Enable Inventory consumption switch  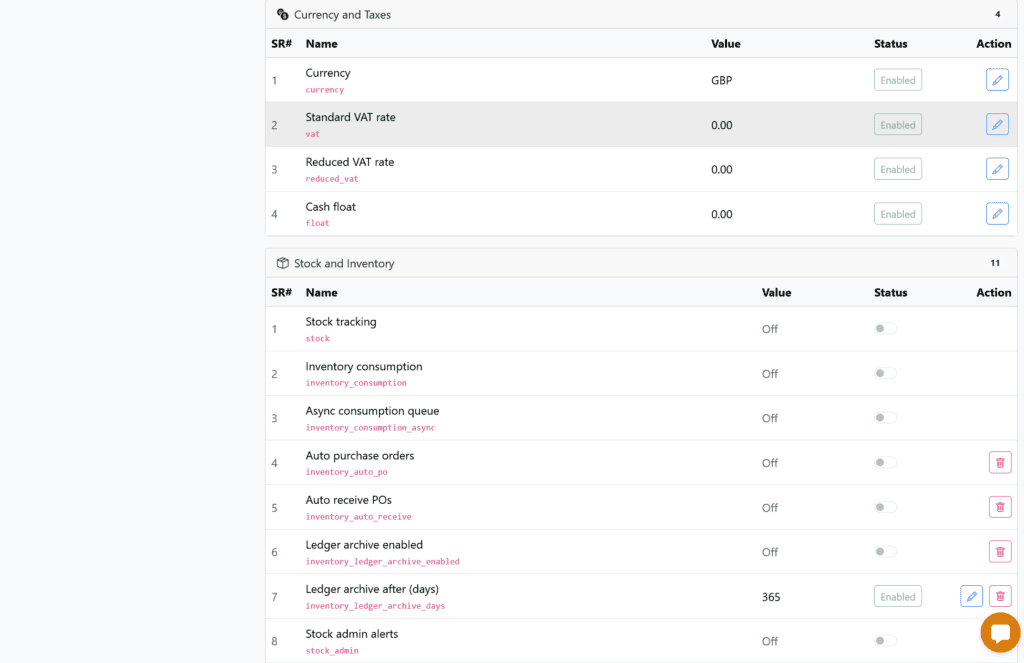point(886,373)
